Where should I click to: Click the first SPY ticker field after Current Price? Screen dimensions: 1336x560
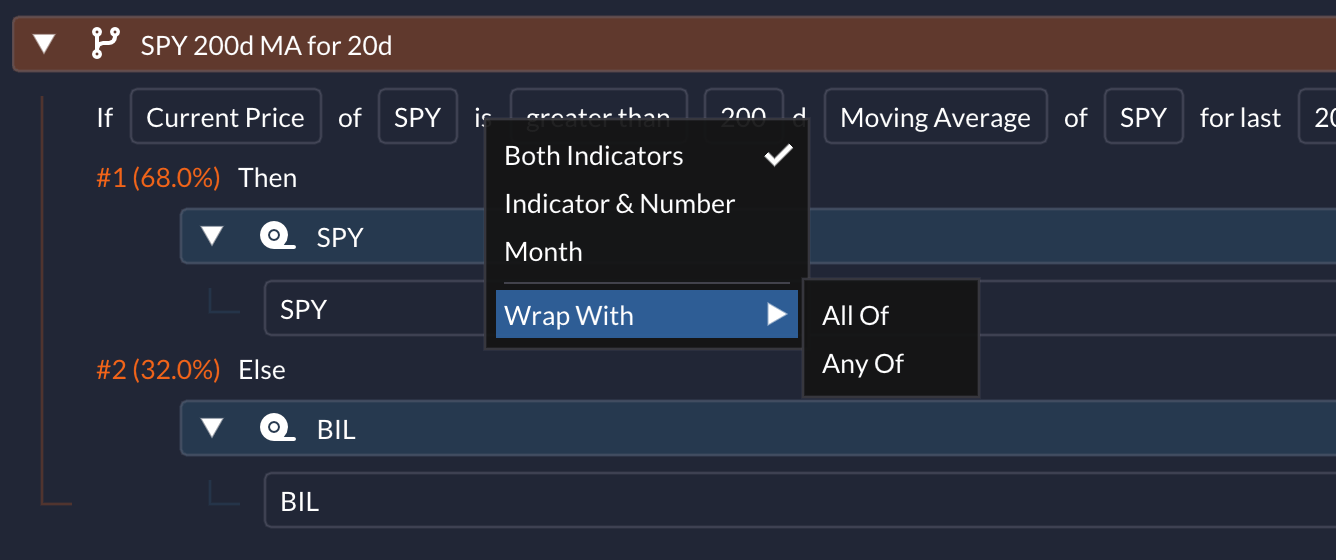pos(418,117)
